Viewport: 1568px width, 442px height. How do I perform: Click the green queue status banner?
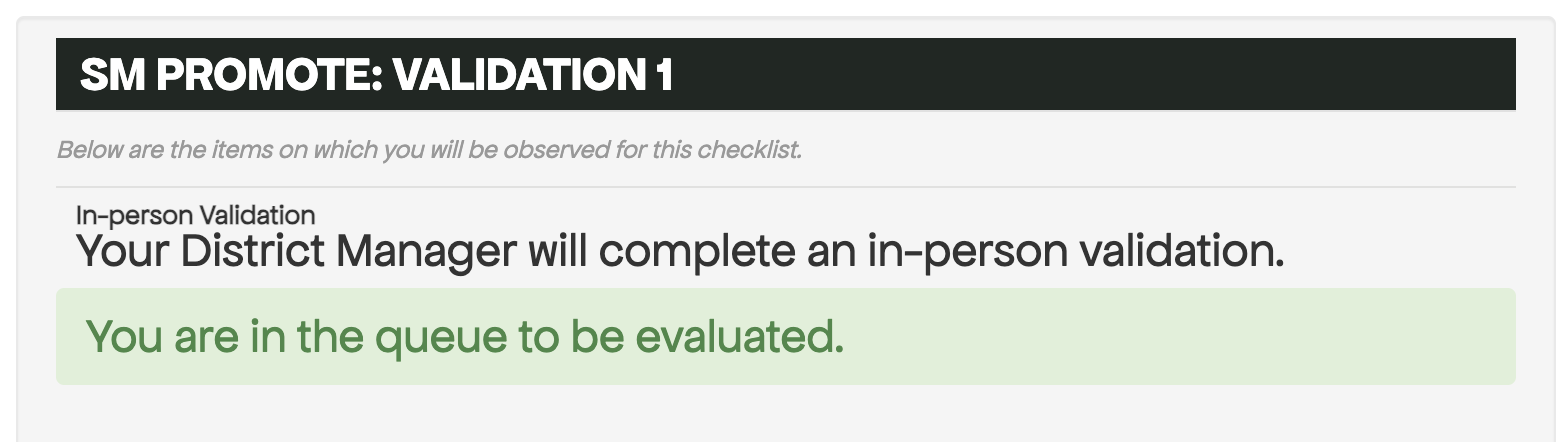coord(785,337)
